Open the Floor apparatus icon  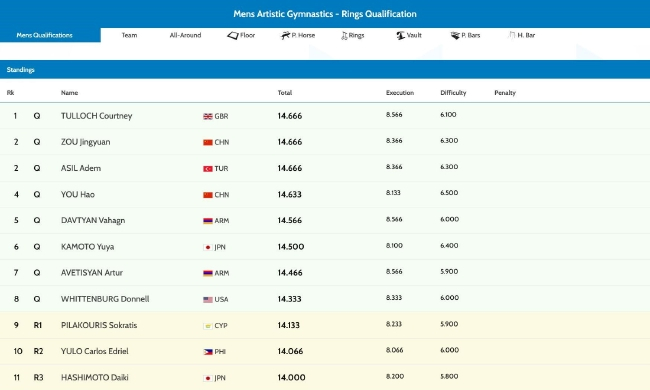(x=233, y=36)
